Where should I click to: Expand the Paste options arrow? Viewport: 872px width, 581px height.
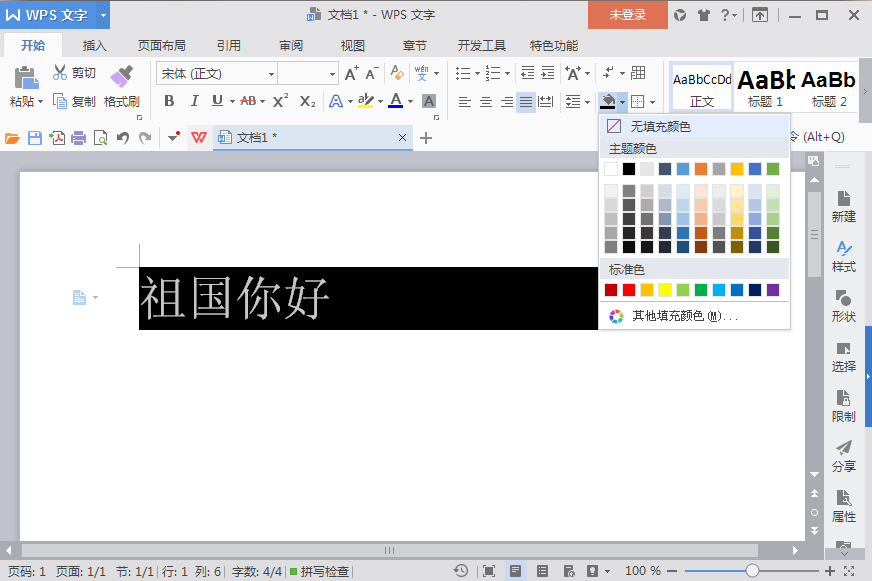(40, 102)
